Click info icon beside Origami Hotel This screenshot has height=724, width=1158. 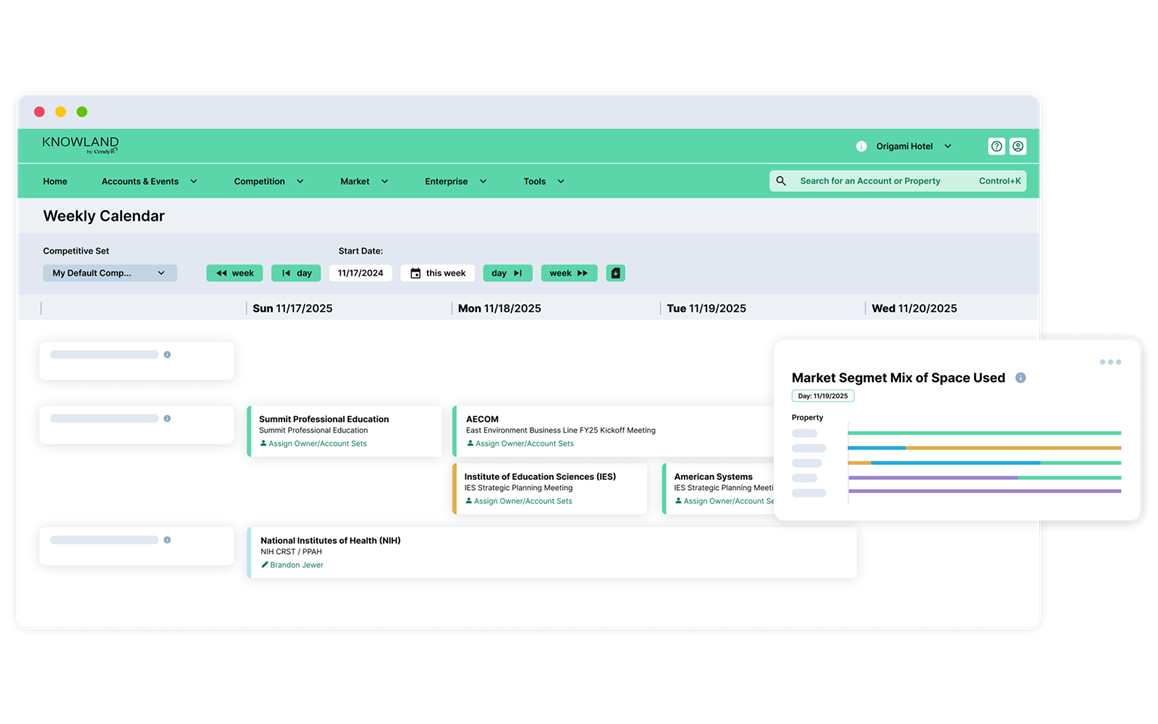(861, 146)
